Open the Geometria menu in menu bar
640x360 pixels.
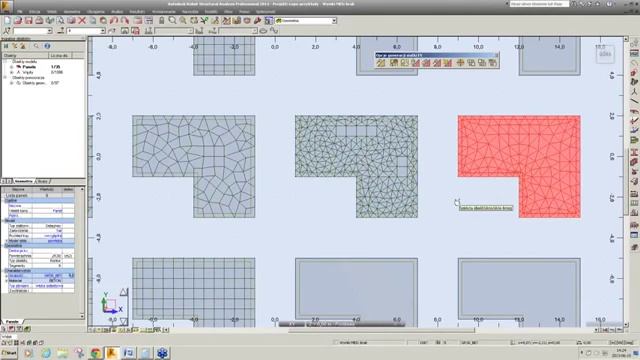tap(72, 11)
